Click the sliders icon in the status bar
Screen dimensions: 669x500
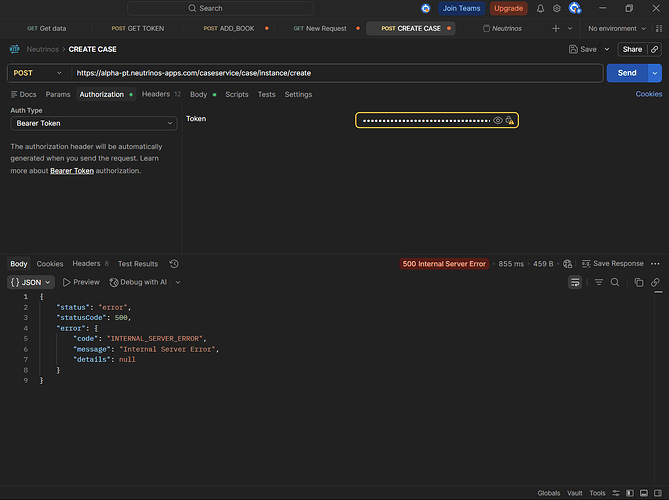616,493
